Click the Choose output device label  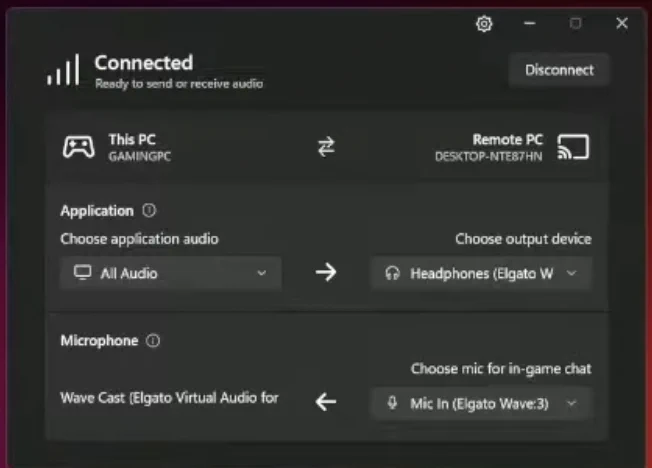(523, 239)
